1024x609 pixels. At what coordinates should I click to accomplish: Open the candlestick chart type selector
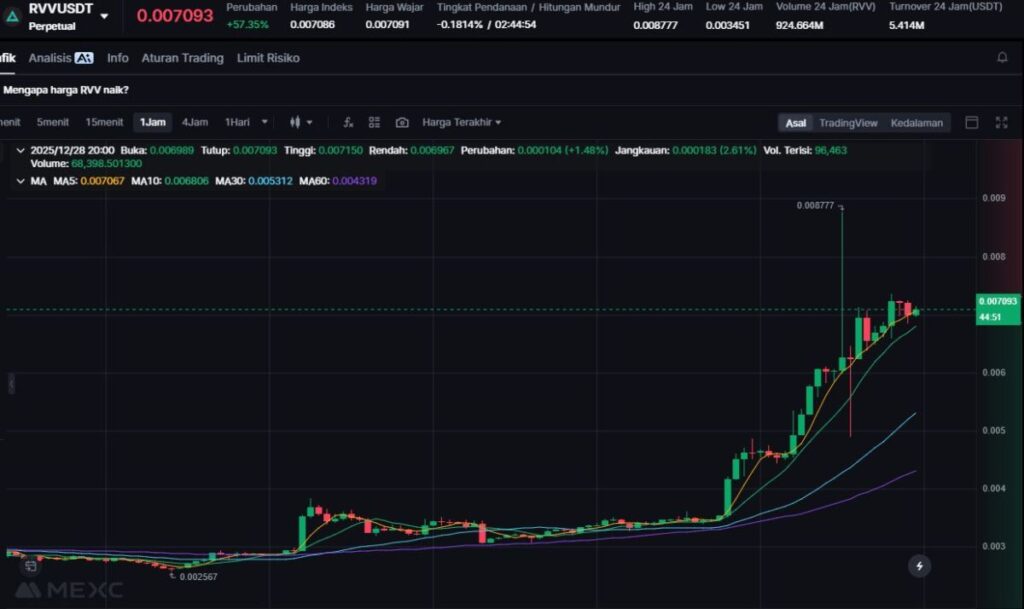(300, 122)
